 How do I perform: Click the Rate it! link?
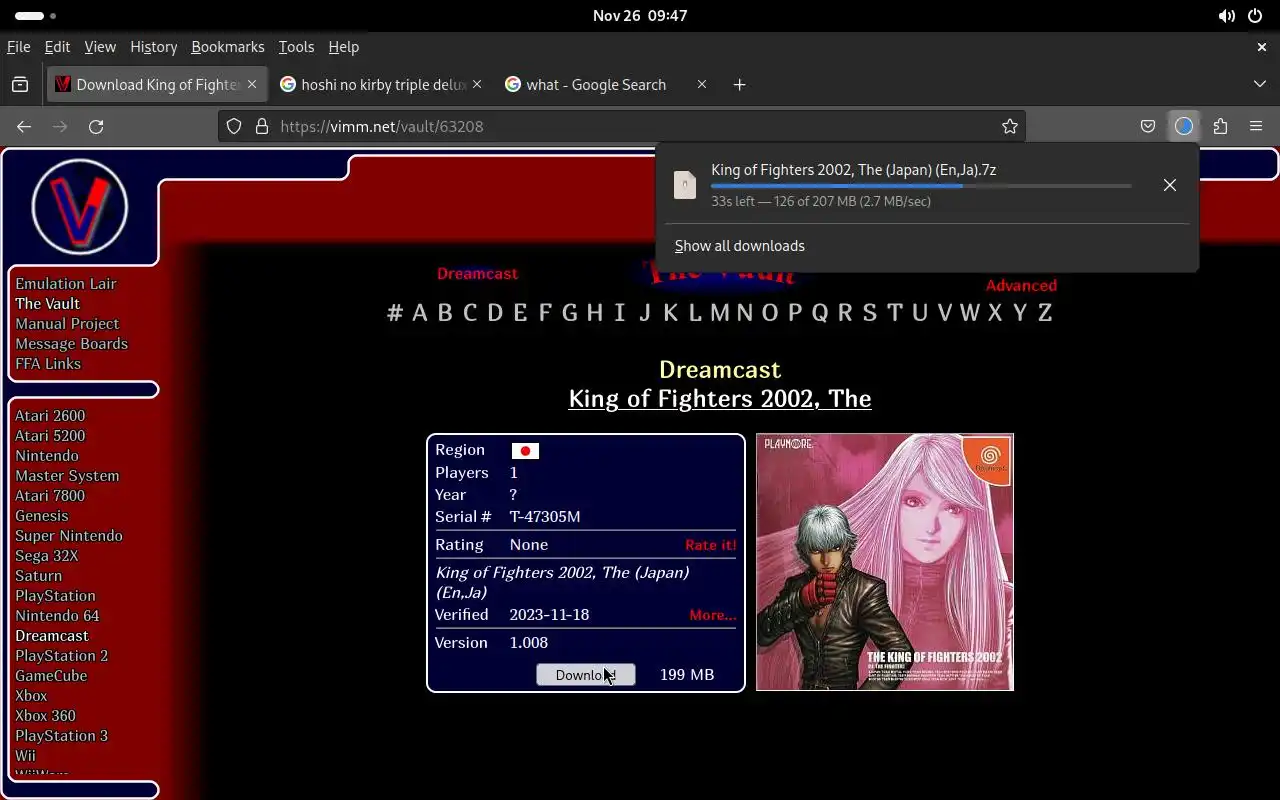click(x=710, y=545)
